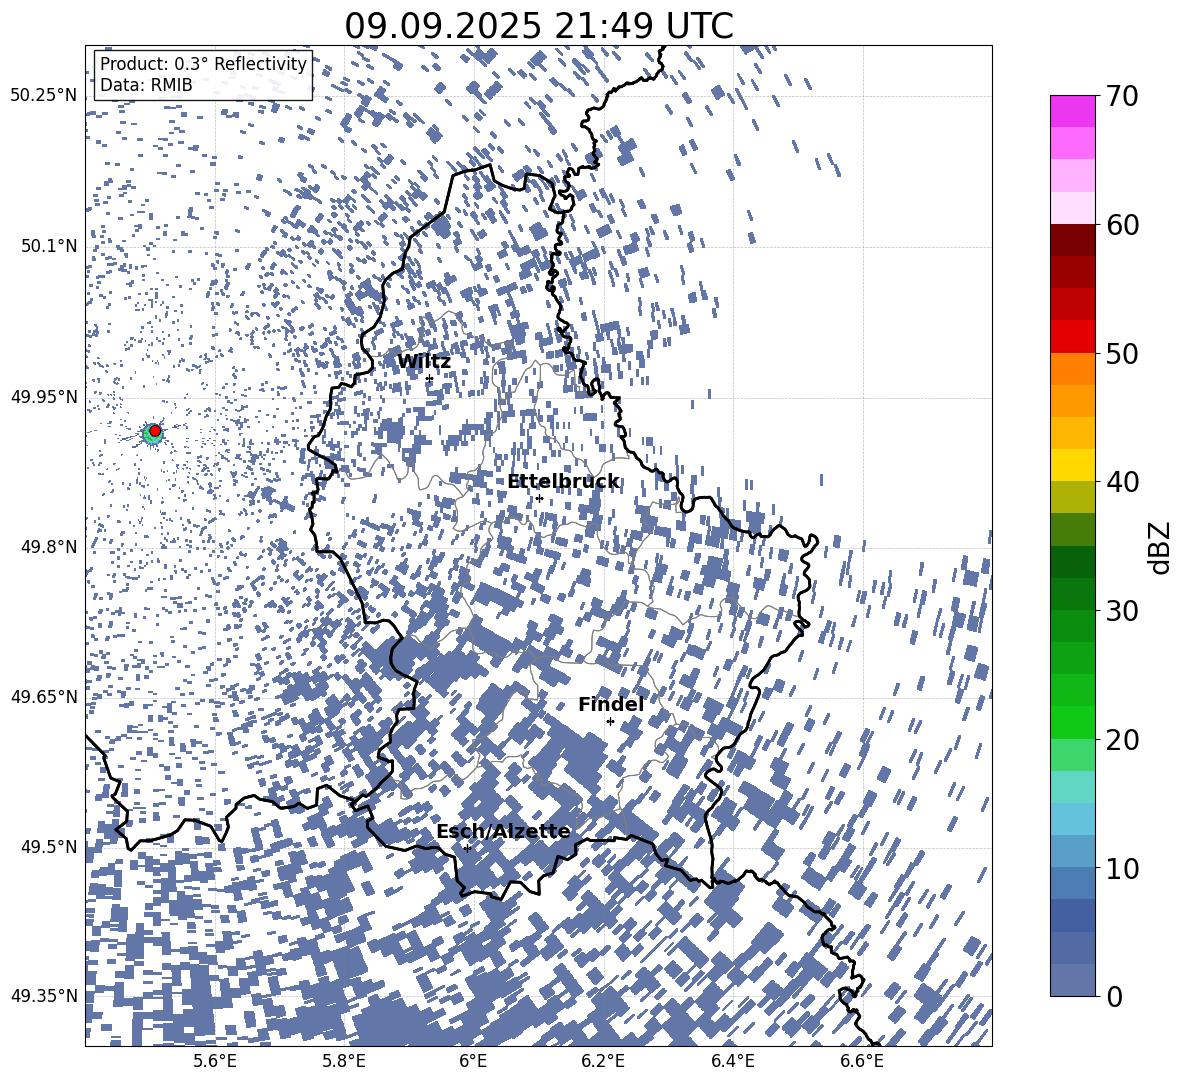The height and width of the screenshot is (1081, 1184).
Task: Click the yellow colorbar segment at 40 dBZ
Action: tap(1073, 465)
